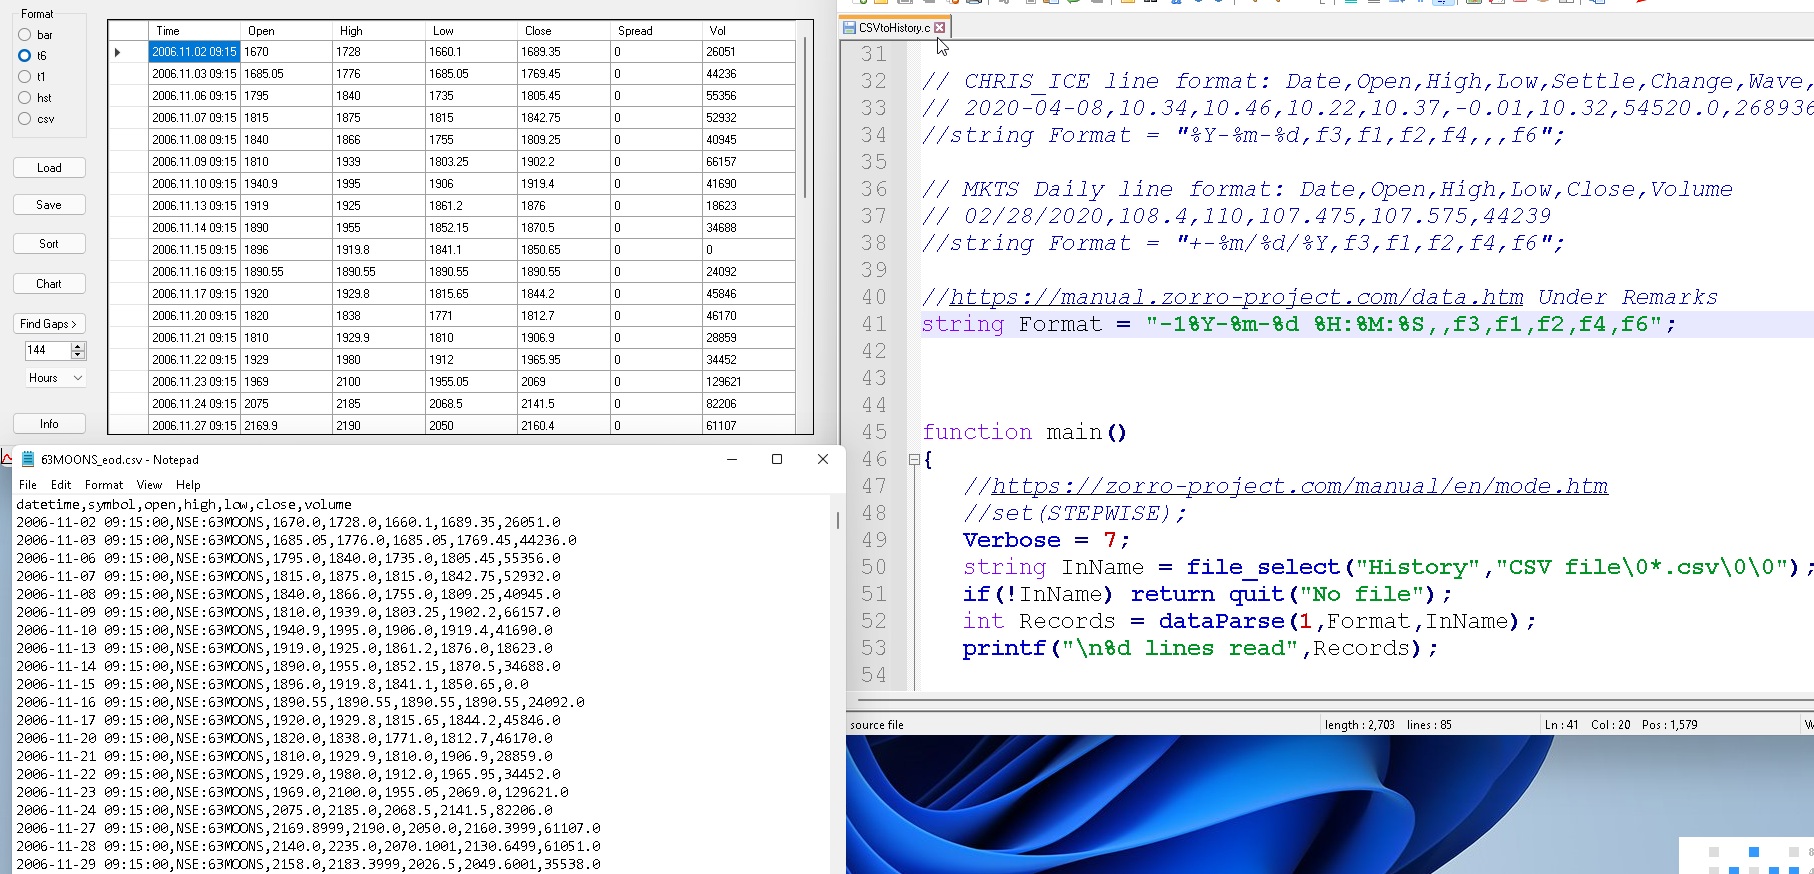Viewport: 1814px width, 874px height.
Task: Open the zorro-project data.htm manual link
Action: [1236, 297]
